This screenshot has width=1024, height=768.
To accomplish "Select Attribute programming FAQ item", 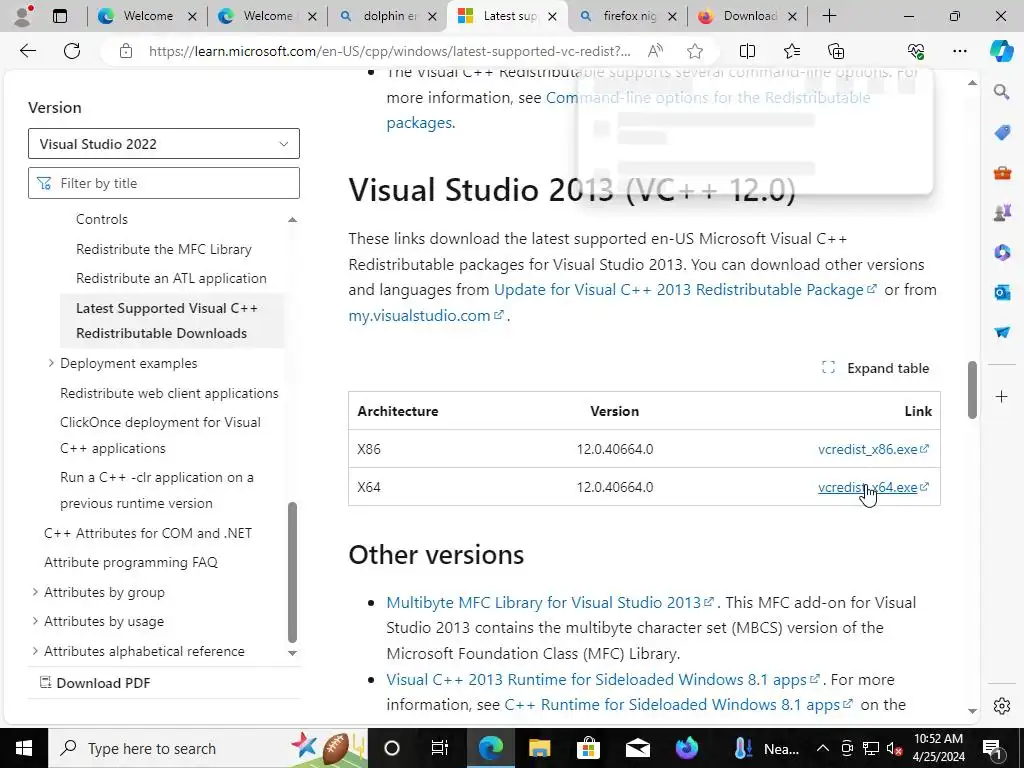I will pos(131,562).
